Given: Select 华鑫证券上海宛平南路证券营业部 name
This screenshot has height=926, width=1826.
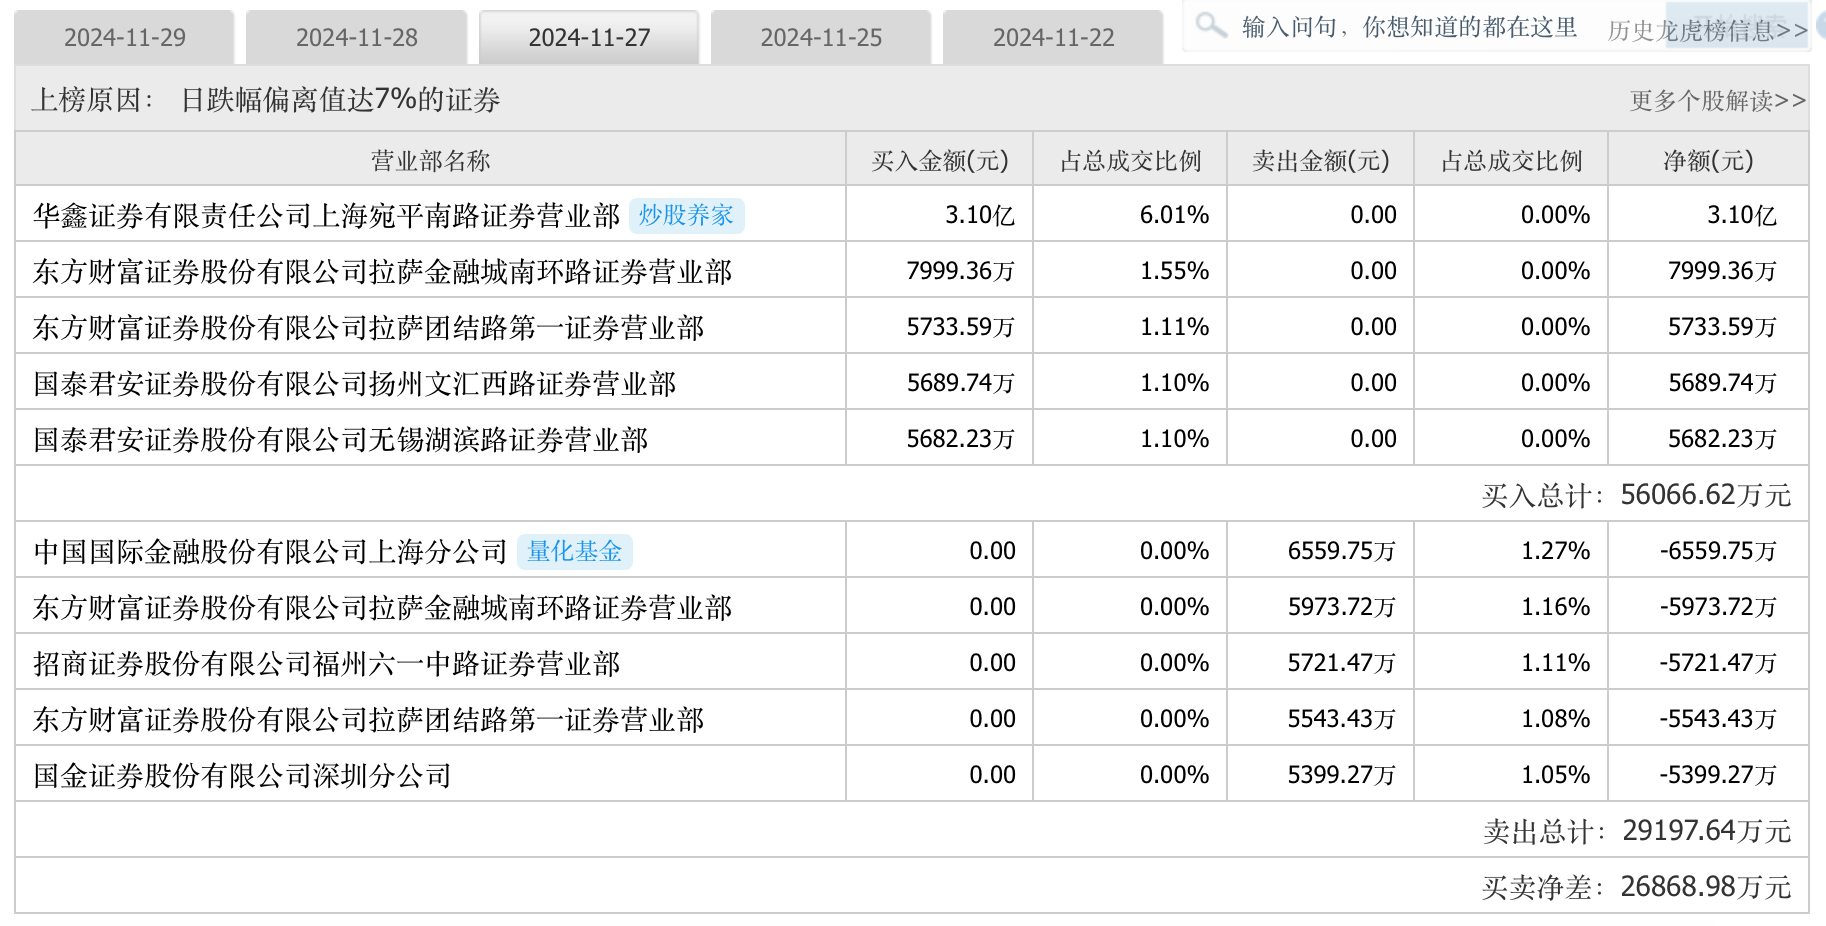Looking at the screenshot, I should tap(326, 215).
